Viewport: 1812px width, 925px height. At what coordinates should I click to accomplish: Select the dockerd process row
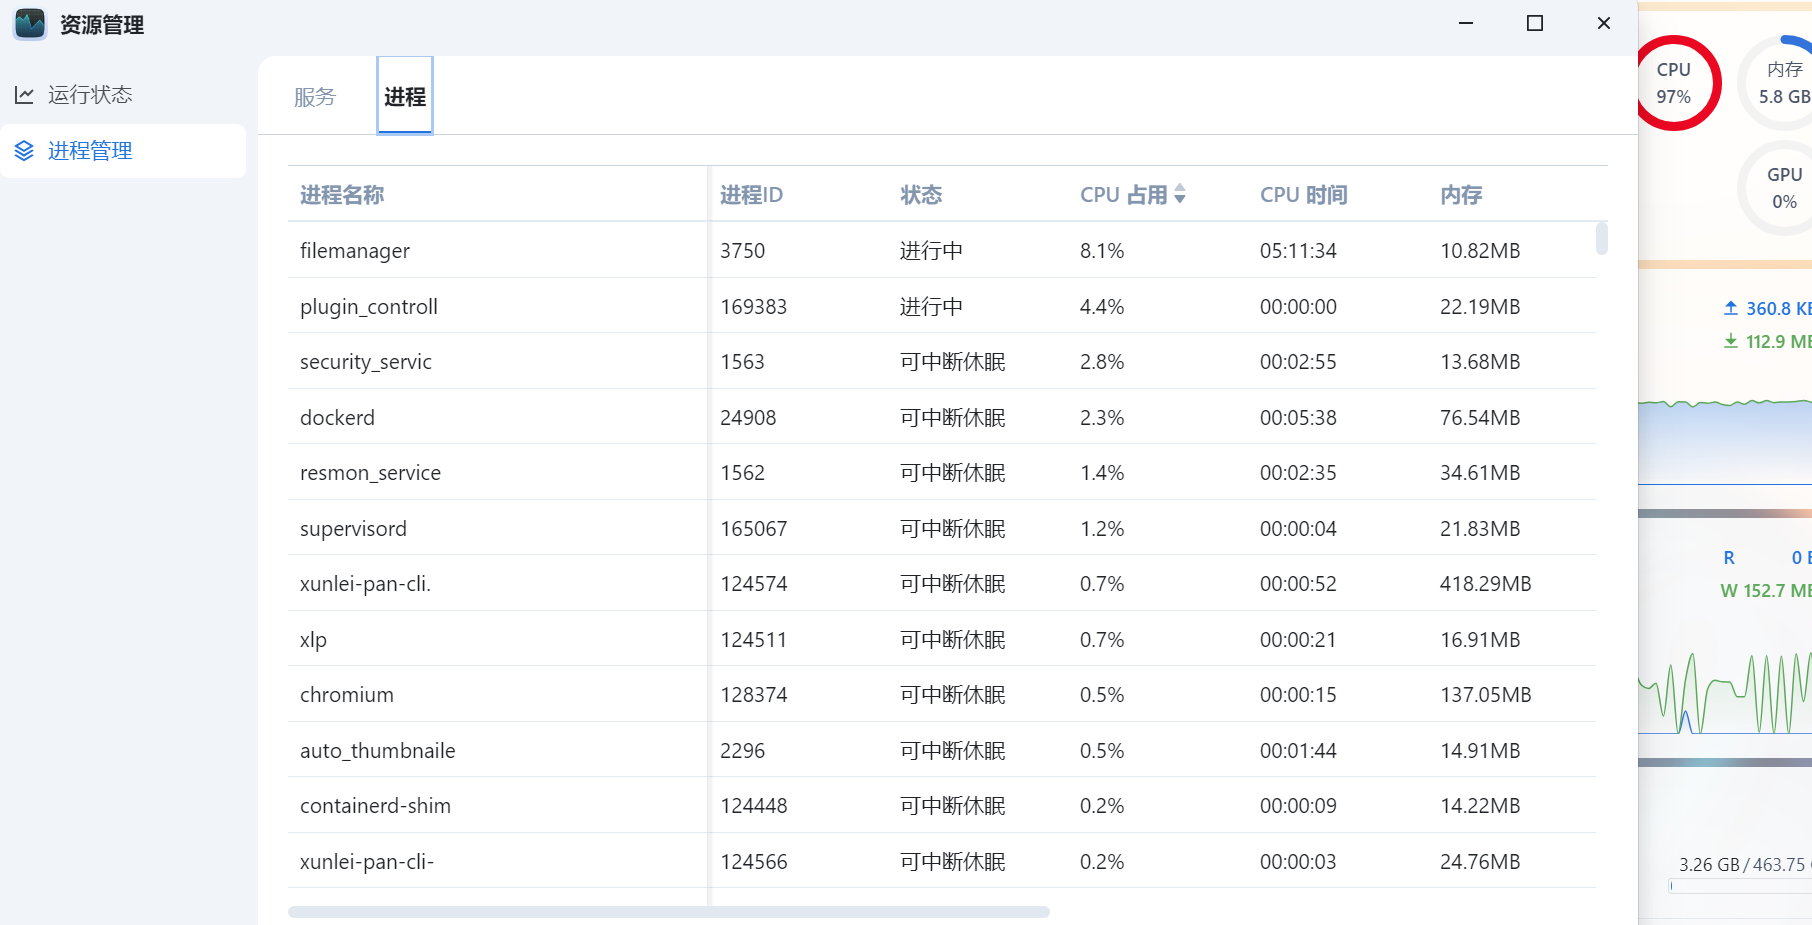click(x=337, y=418)
